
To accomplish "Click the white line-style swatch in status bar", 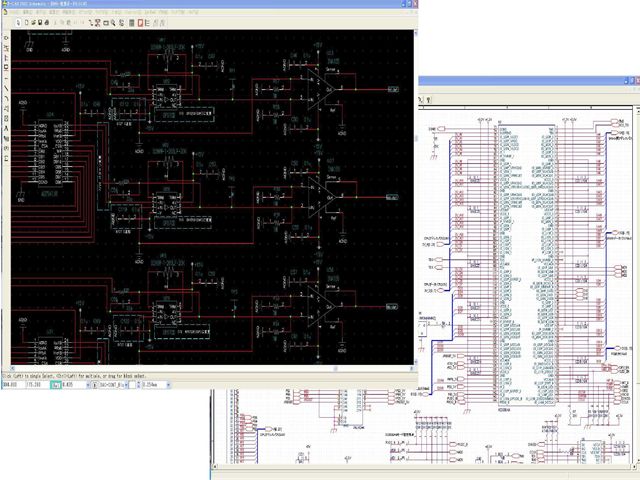I will tap(132, 385).
